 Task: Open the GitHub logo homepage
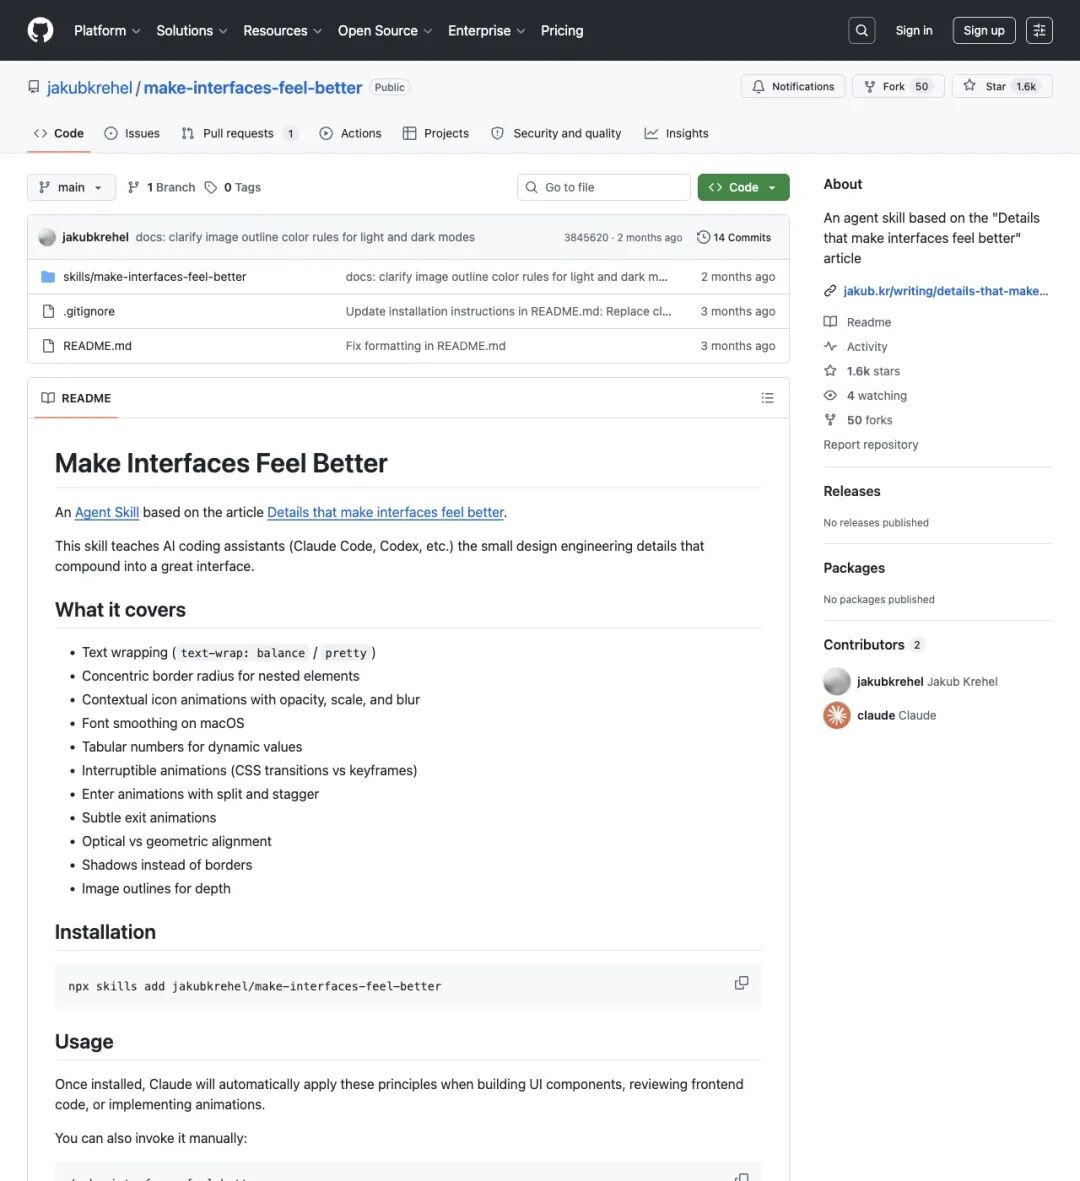40,30
